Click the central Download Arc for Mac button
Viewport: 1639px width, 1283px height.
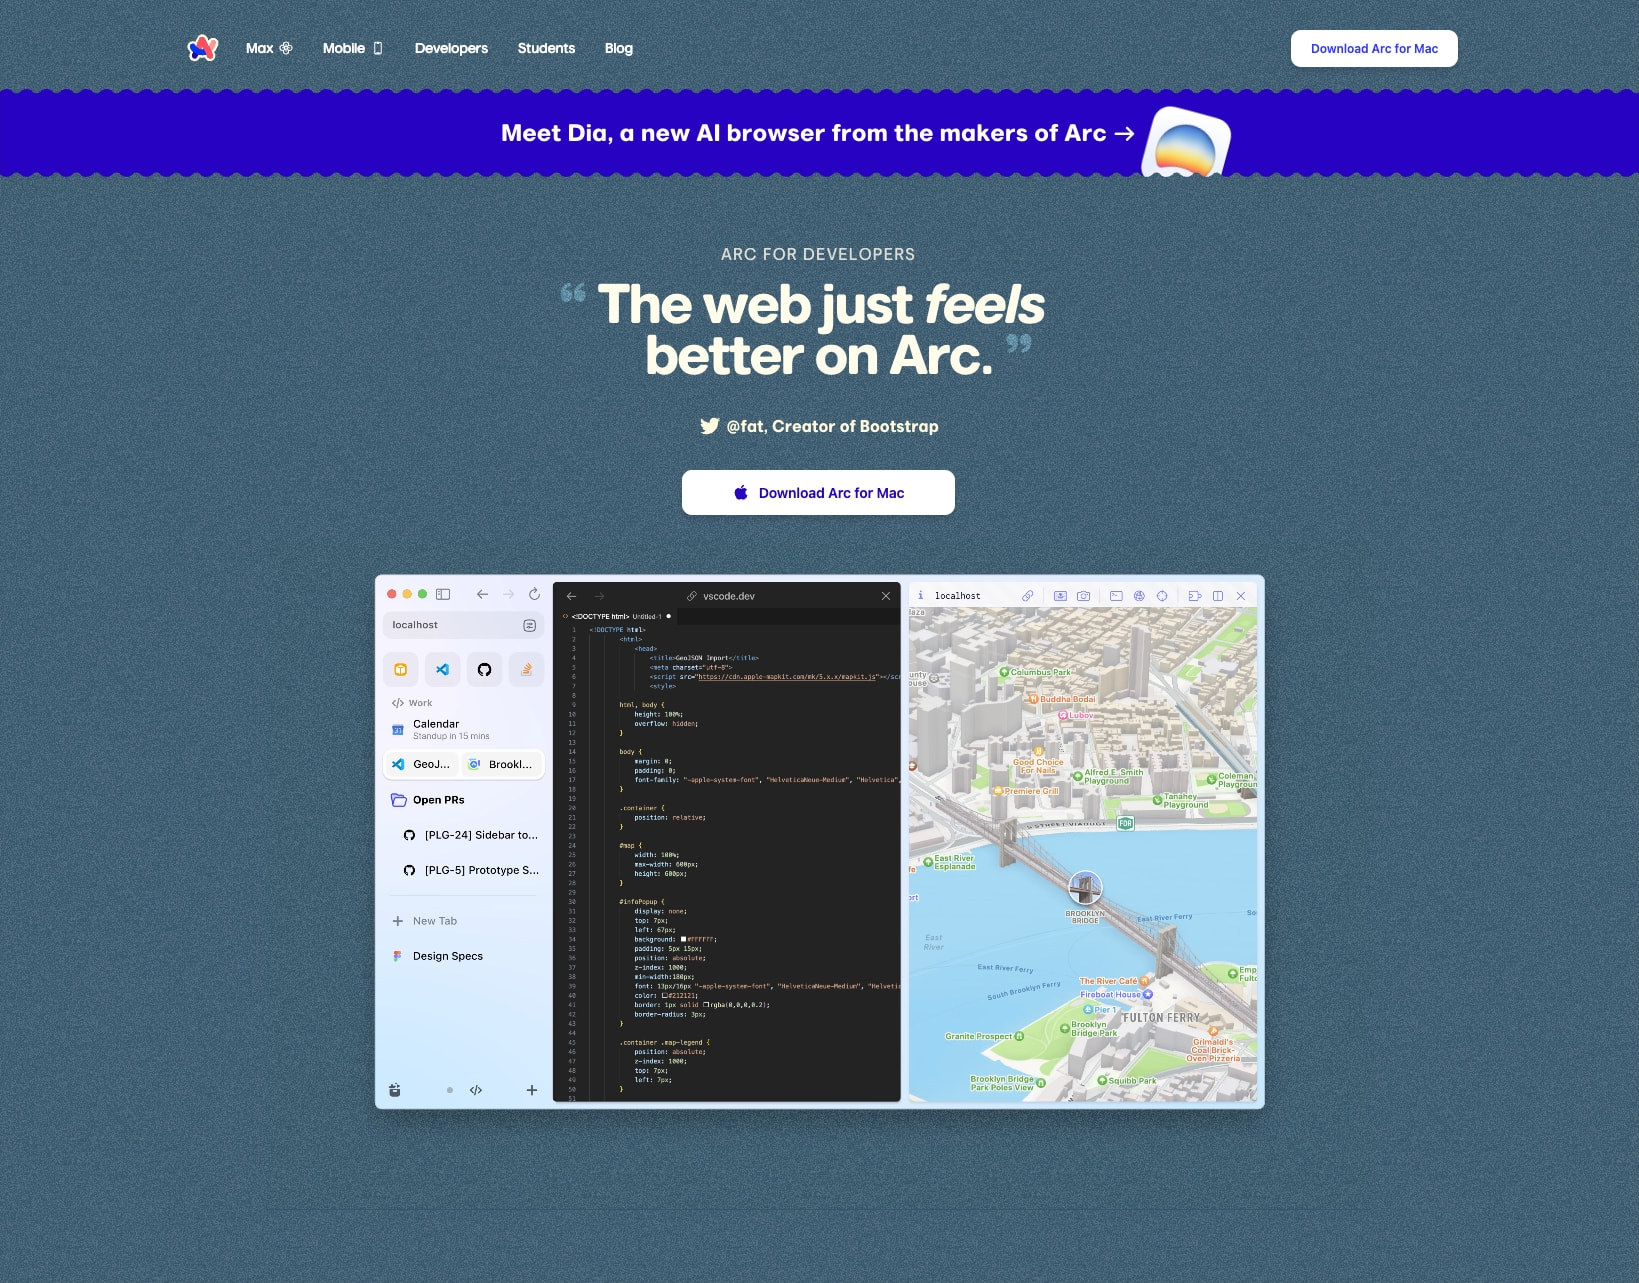(818, 493)
